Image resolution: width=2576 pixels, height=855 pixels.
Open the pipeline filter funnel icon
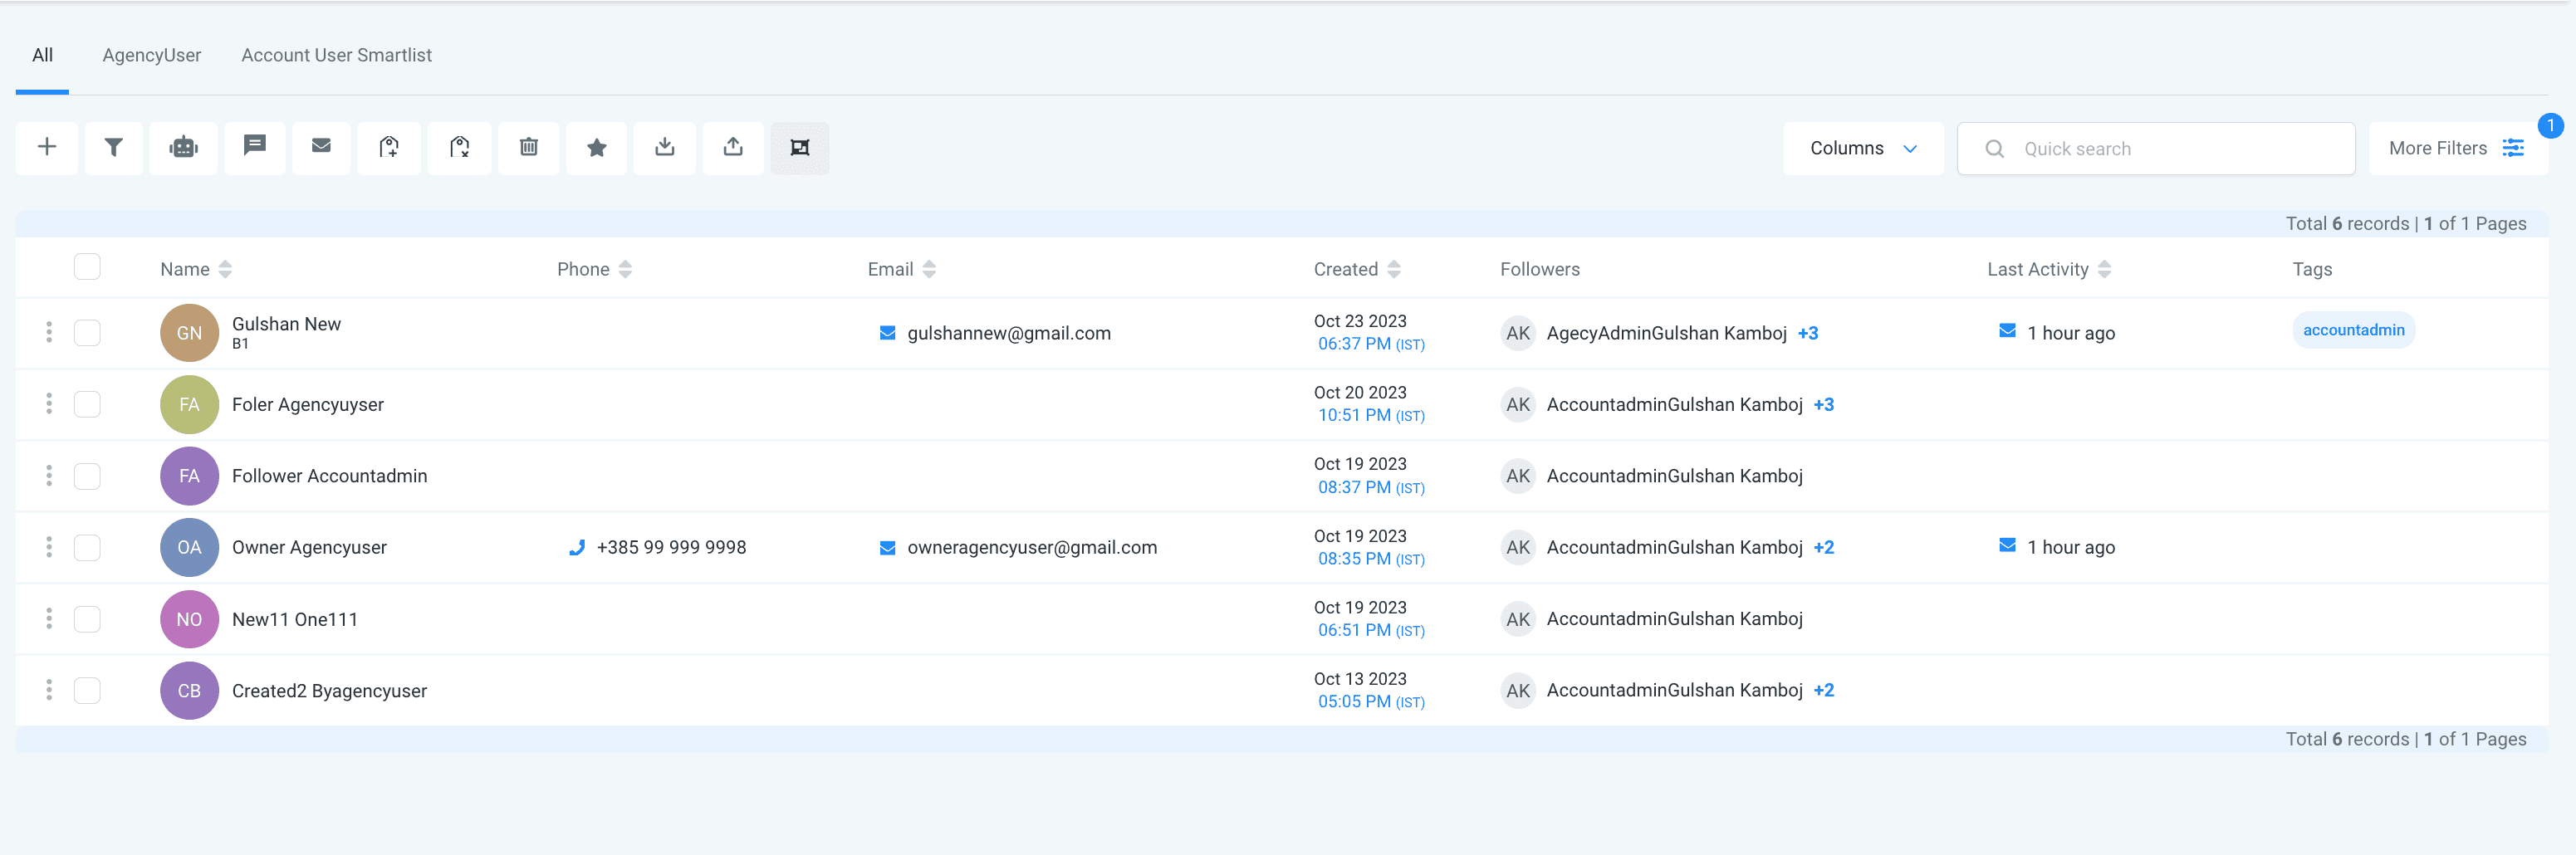pyautogui.click(x=114, y=148)
